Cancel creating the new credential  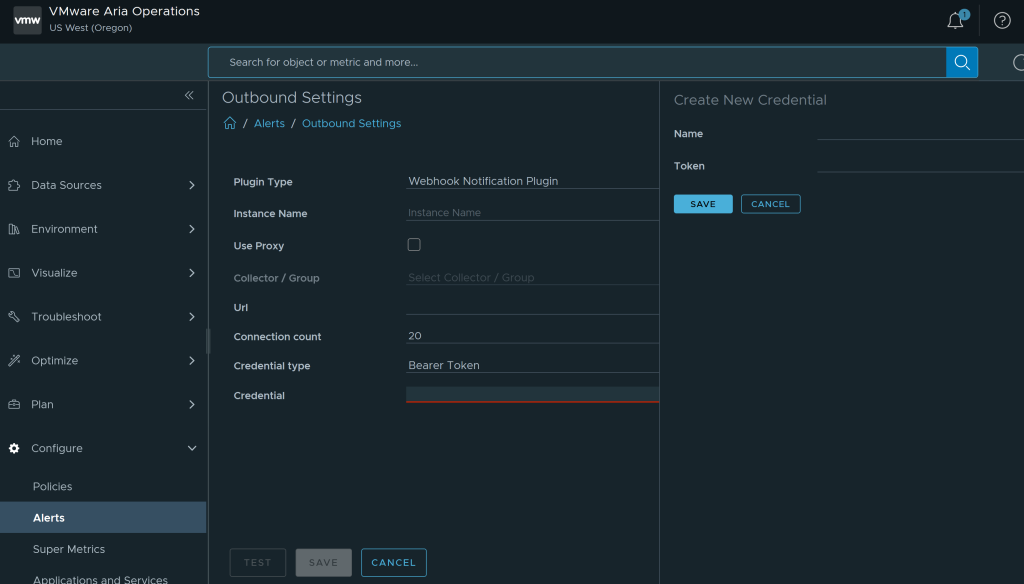coord(770,204)
